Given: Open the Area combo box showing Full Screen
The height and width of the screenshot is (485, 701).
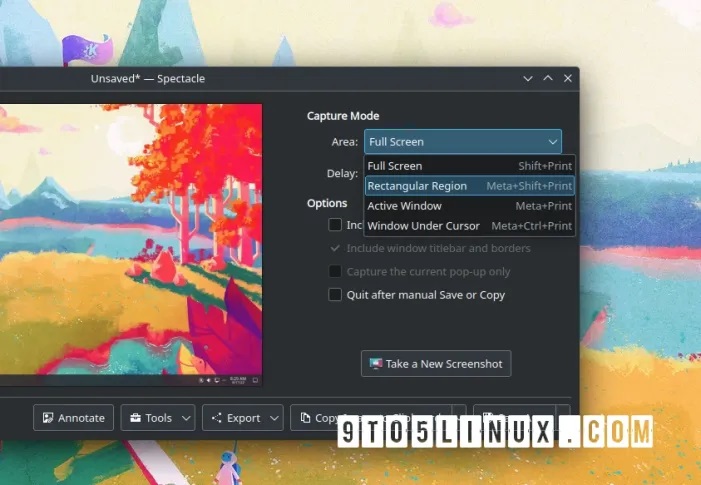Looking at the screenshot, I should [463, 142].
